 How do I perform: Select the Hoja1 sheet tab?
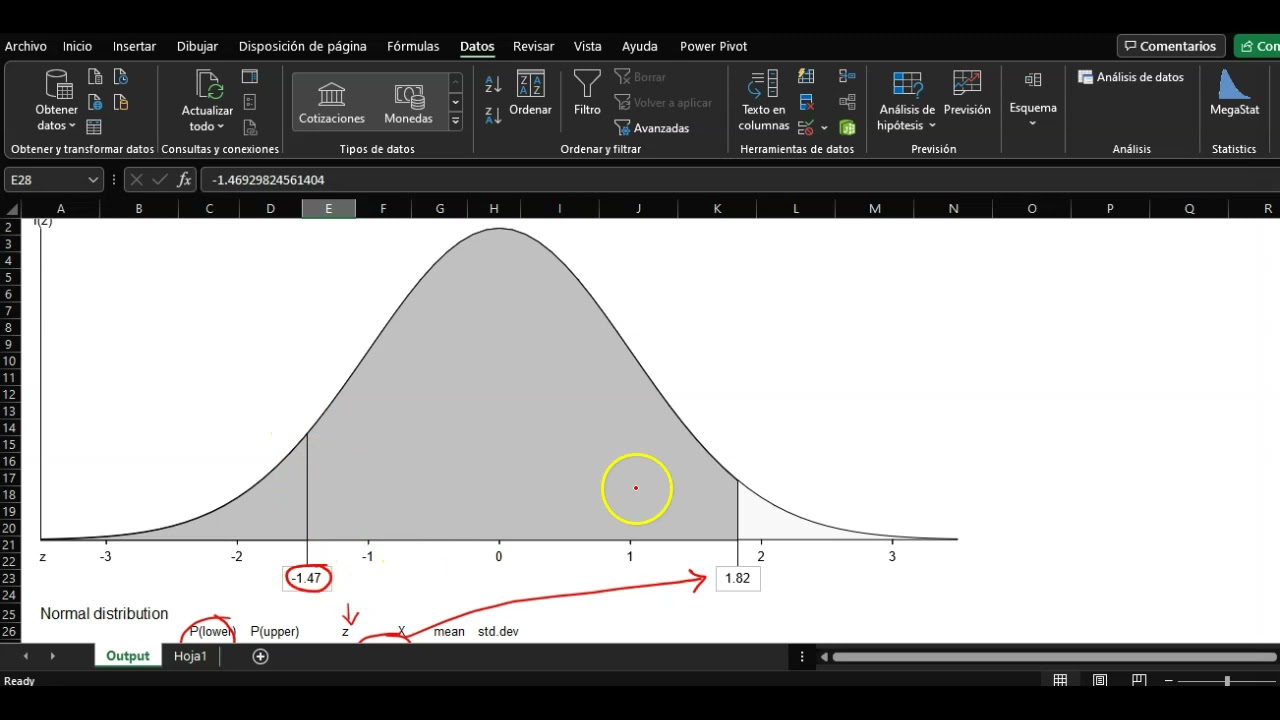[190, 656]
